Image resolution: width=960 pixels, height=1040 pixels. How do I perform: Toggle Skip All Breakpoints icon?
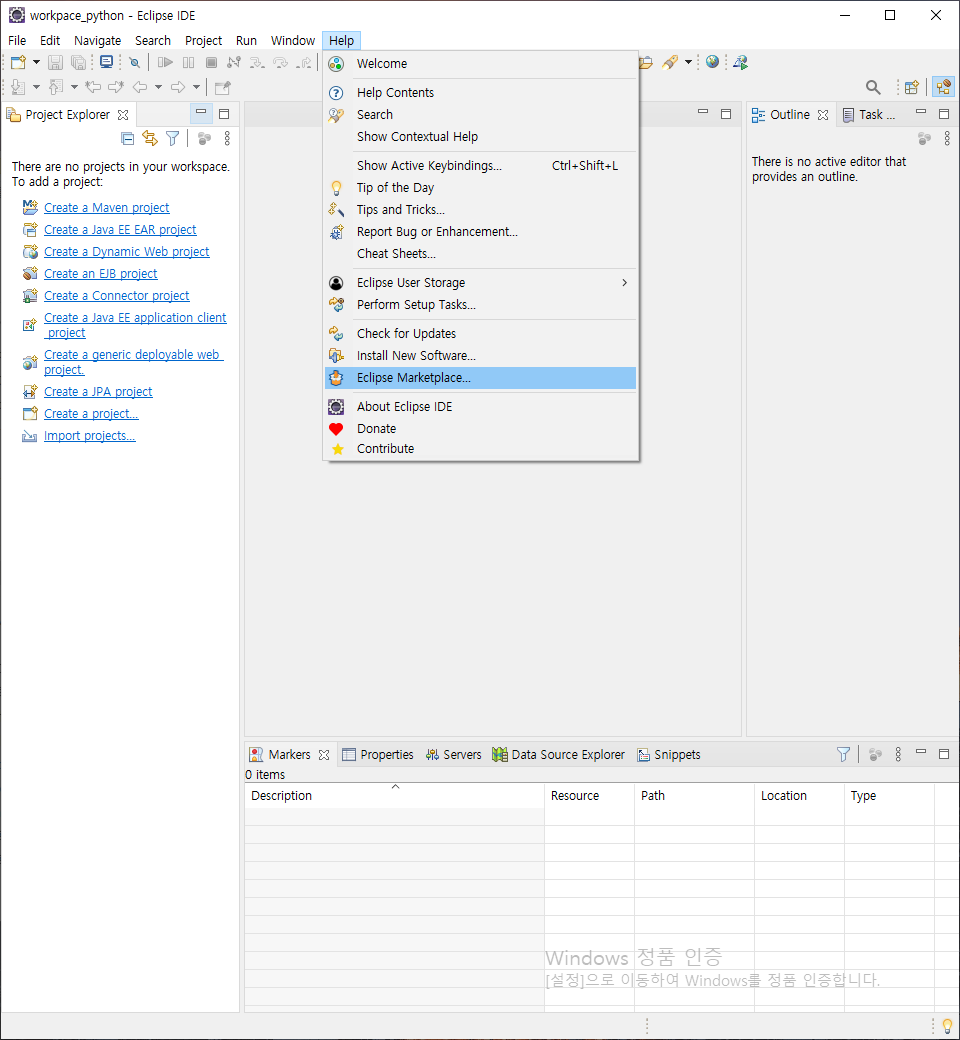pos(135,62)
